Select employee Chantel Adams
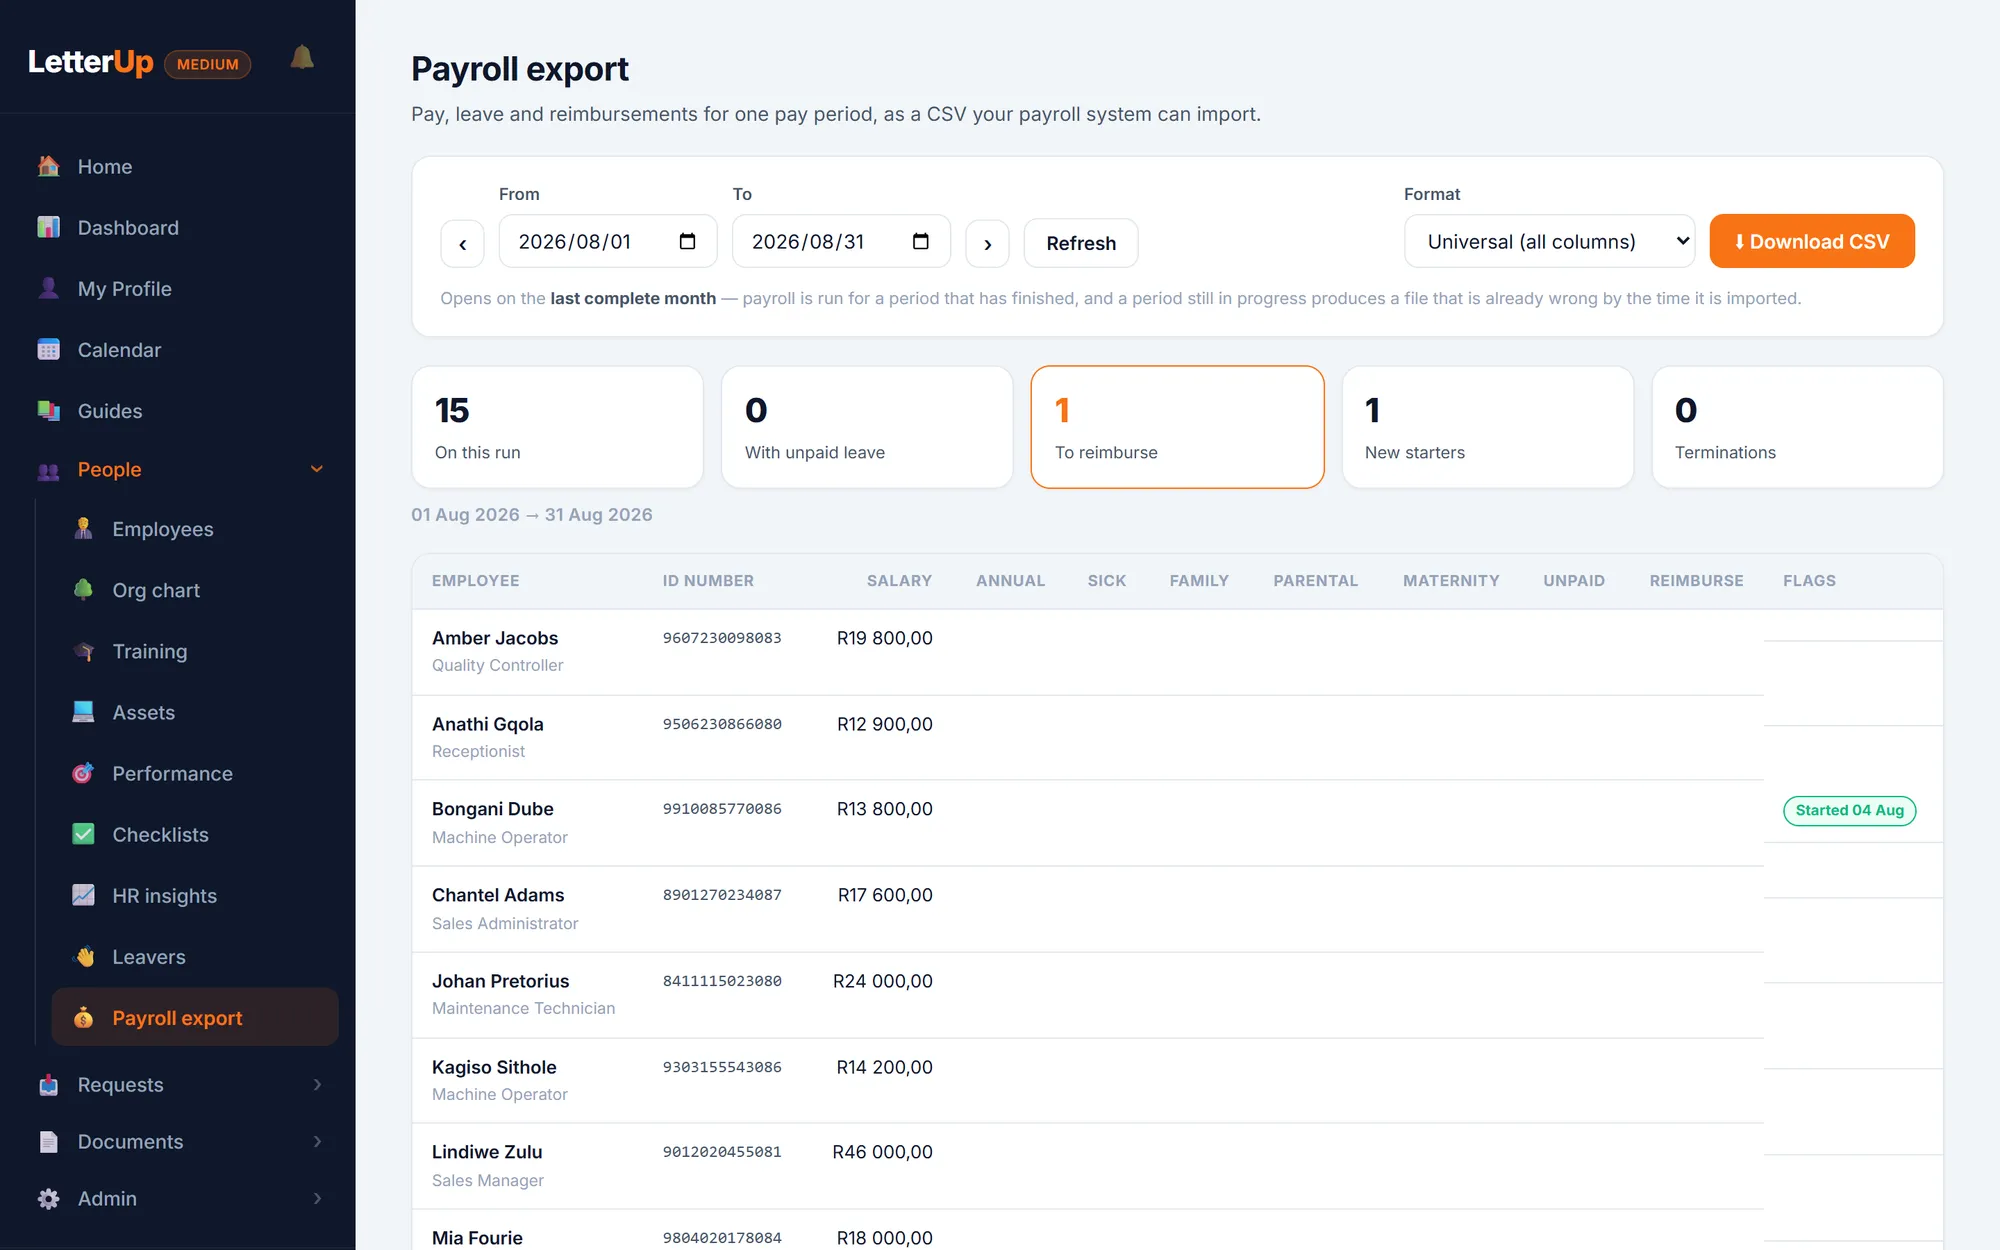Screen dimensions: 2000x1250 498,895
